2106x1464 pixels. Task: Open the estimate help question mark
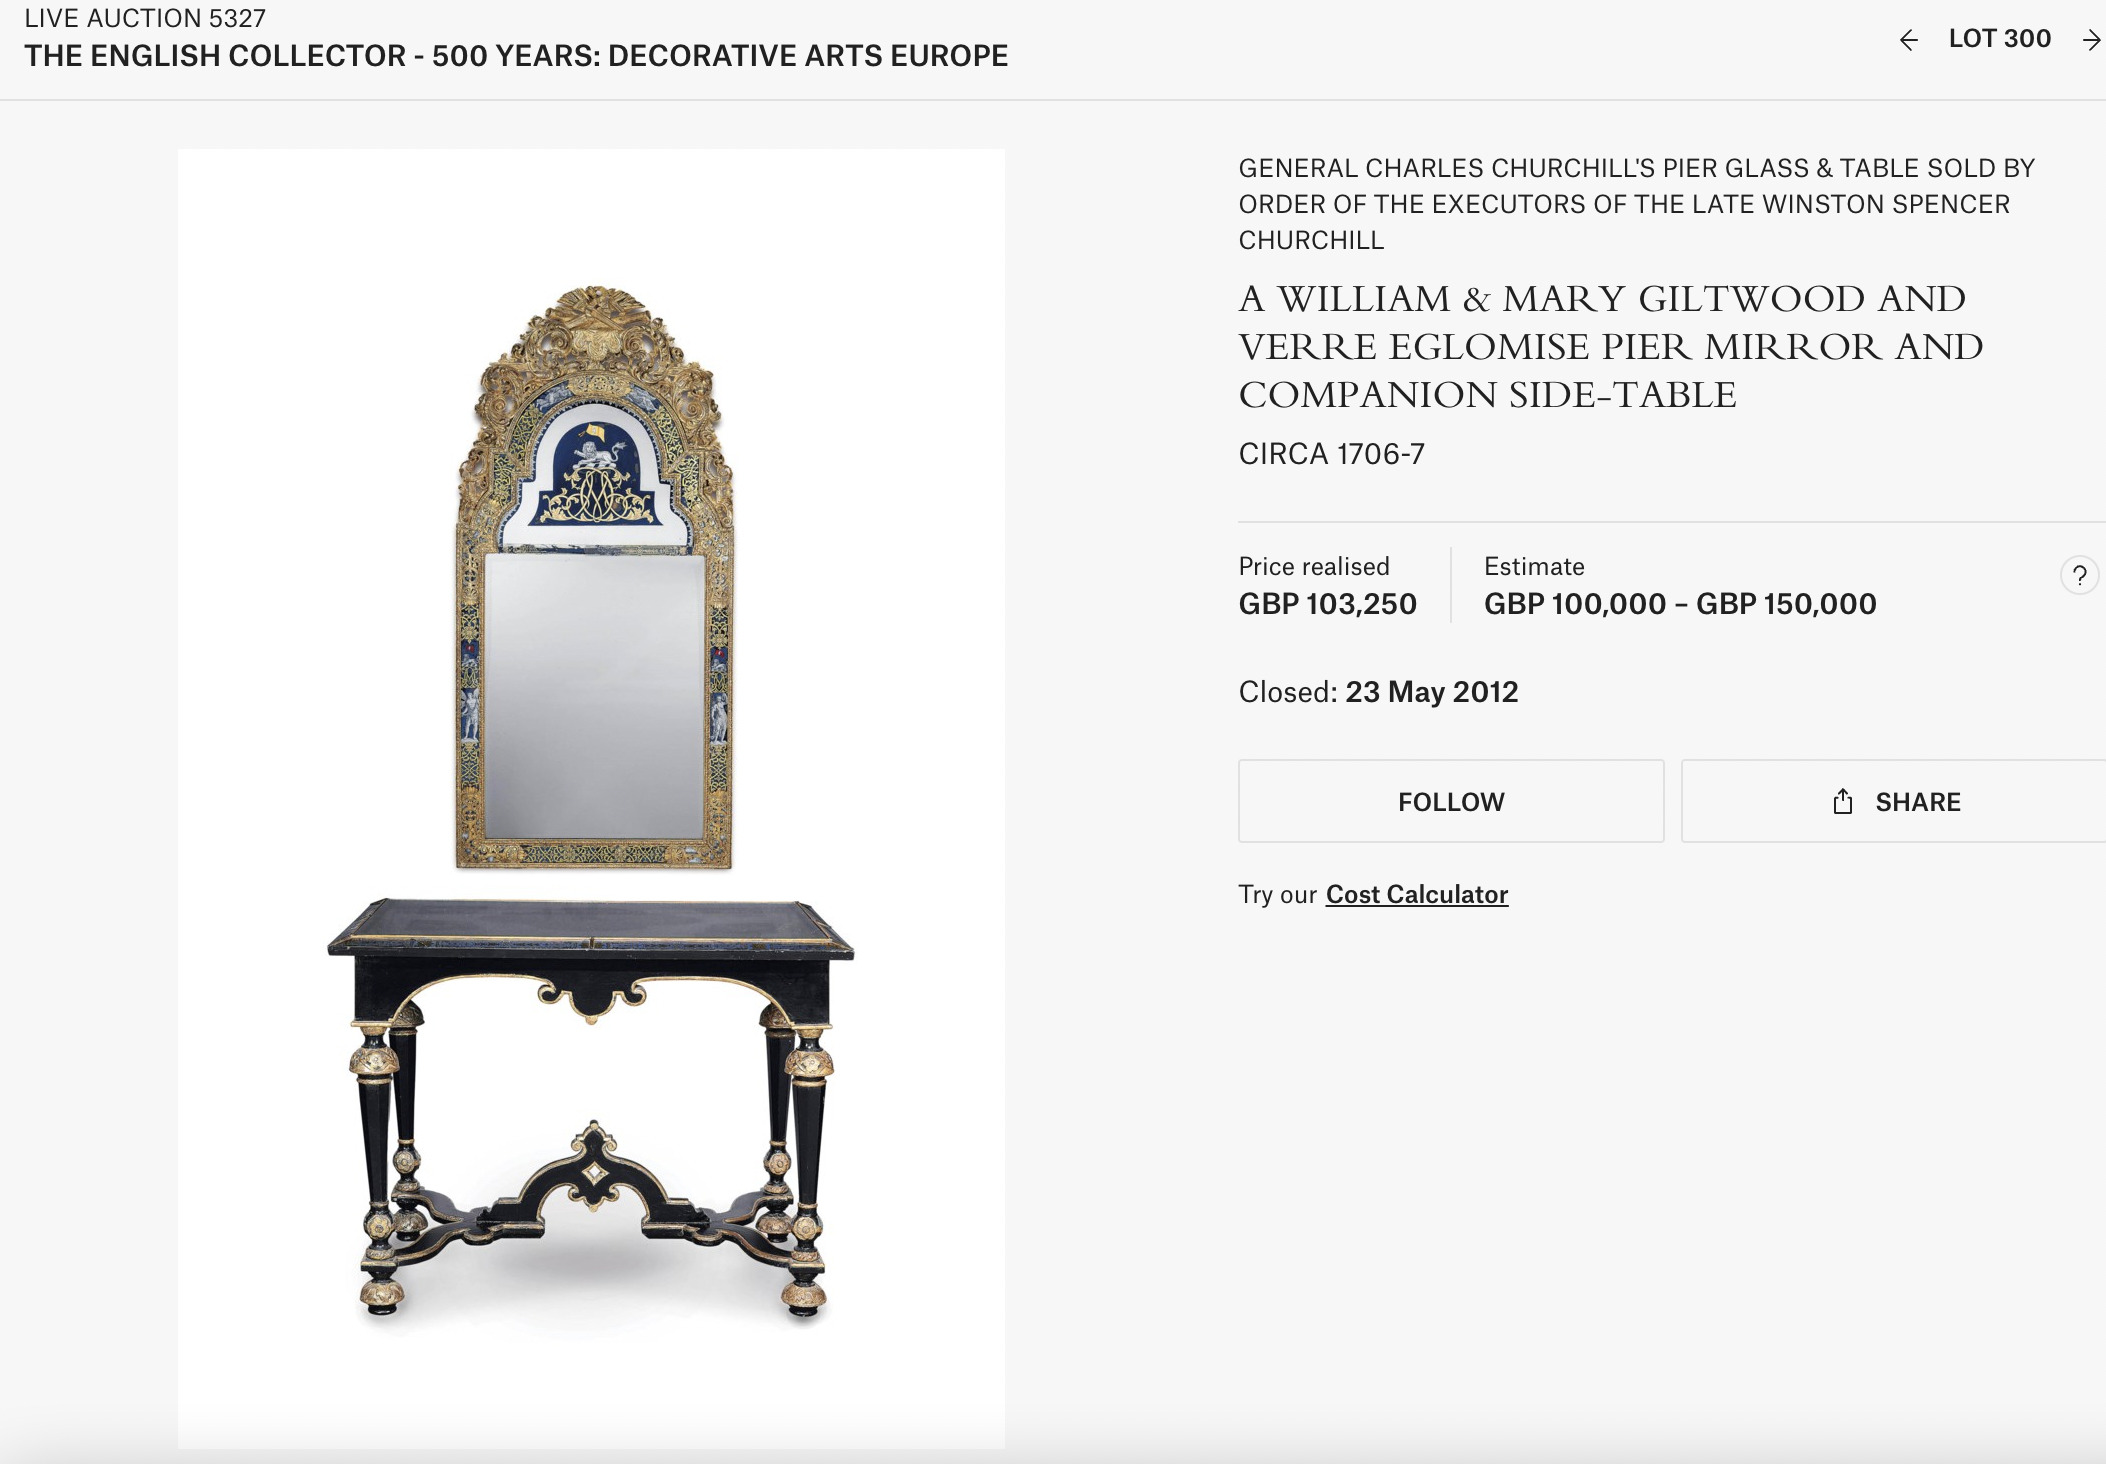click(2079, 575)
